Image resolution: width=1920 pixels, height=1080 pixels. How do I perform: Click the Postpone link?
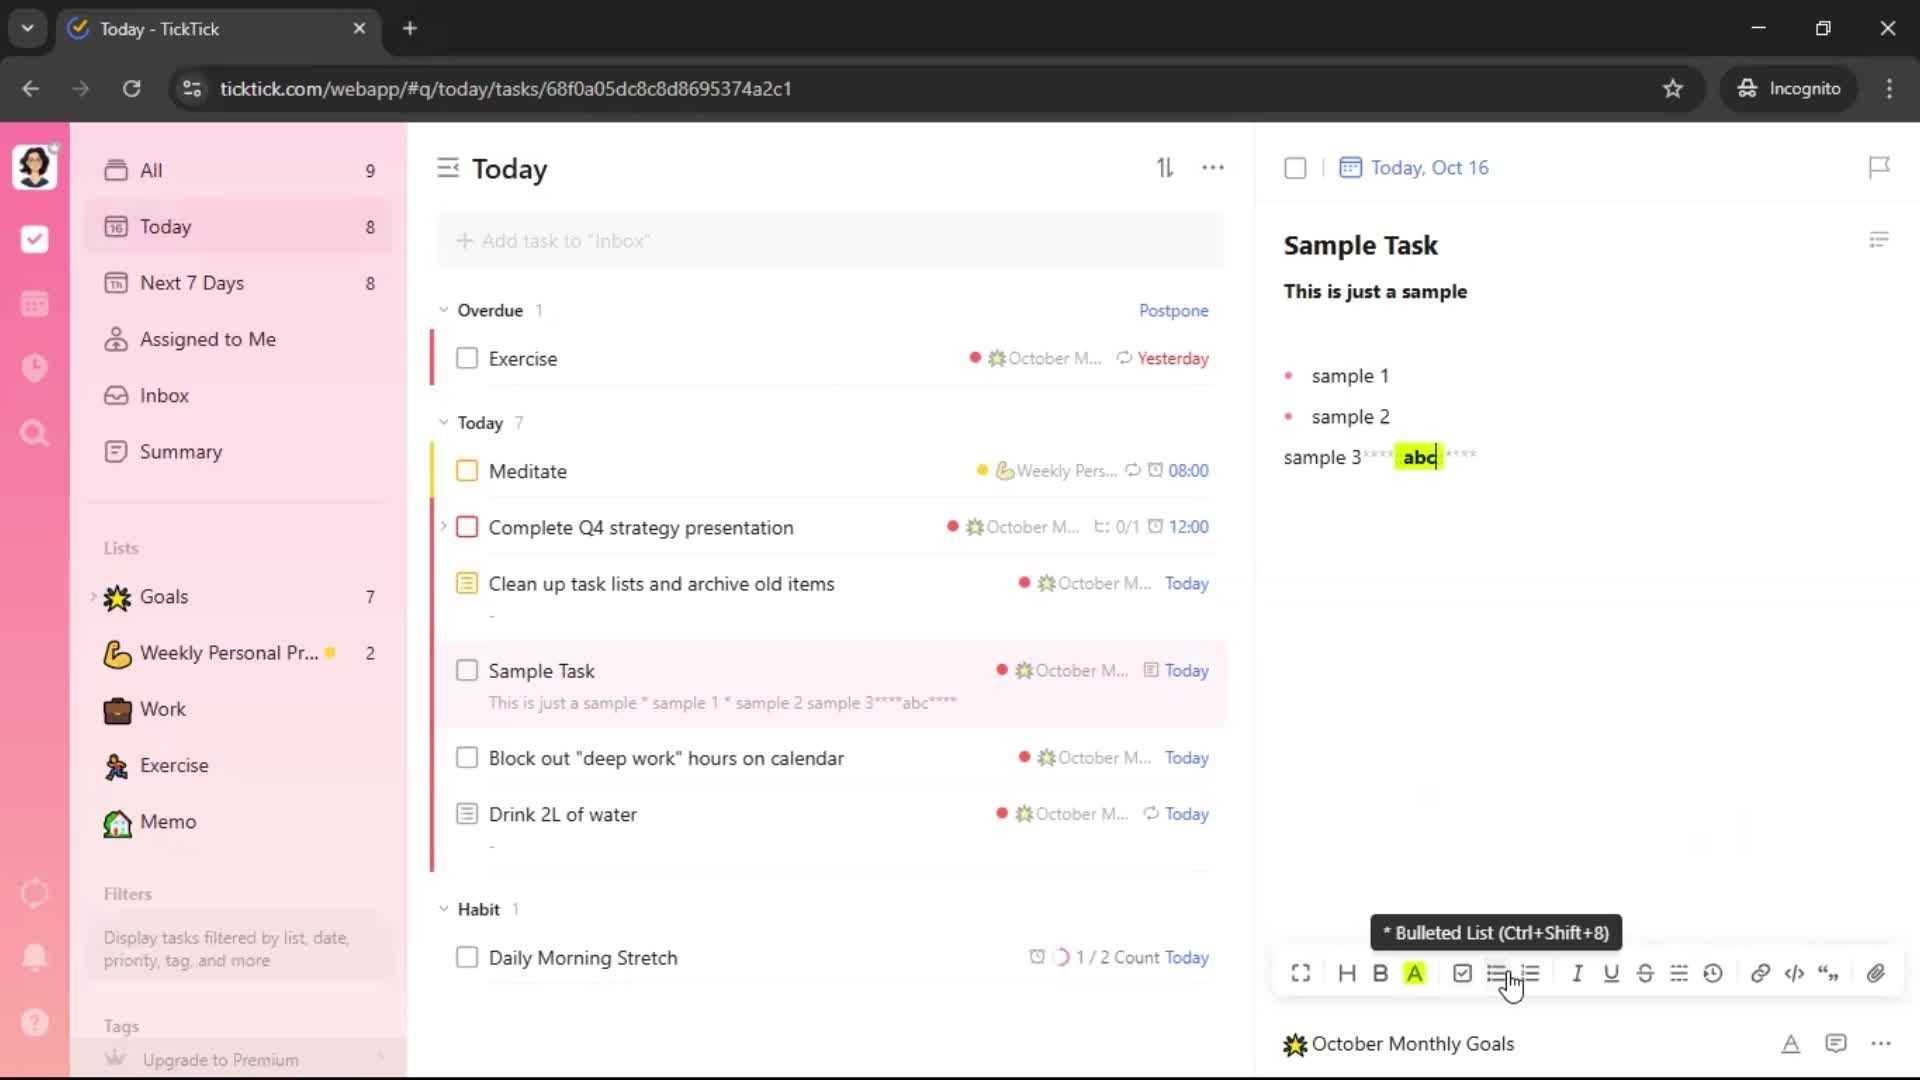(1173, 310)
